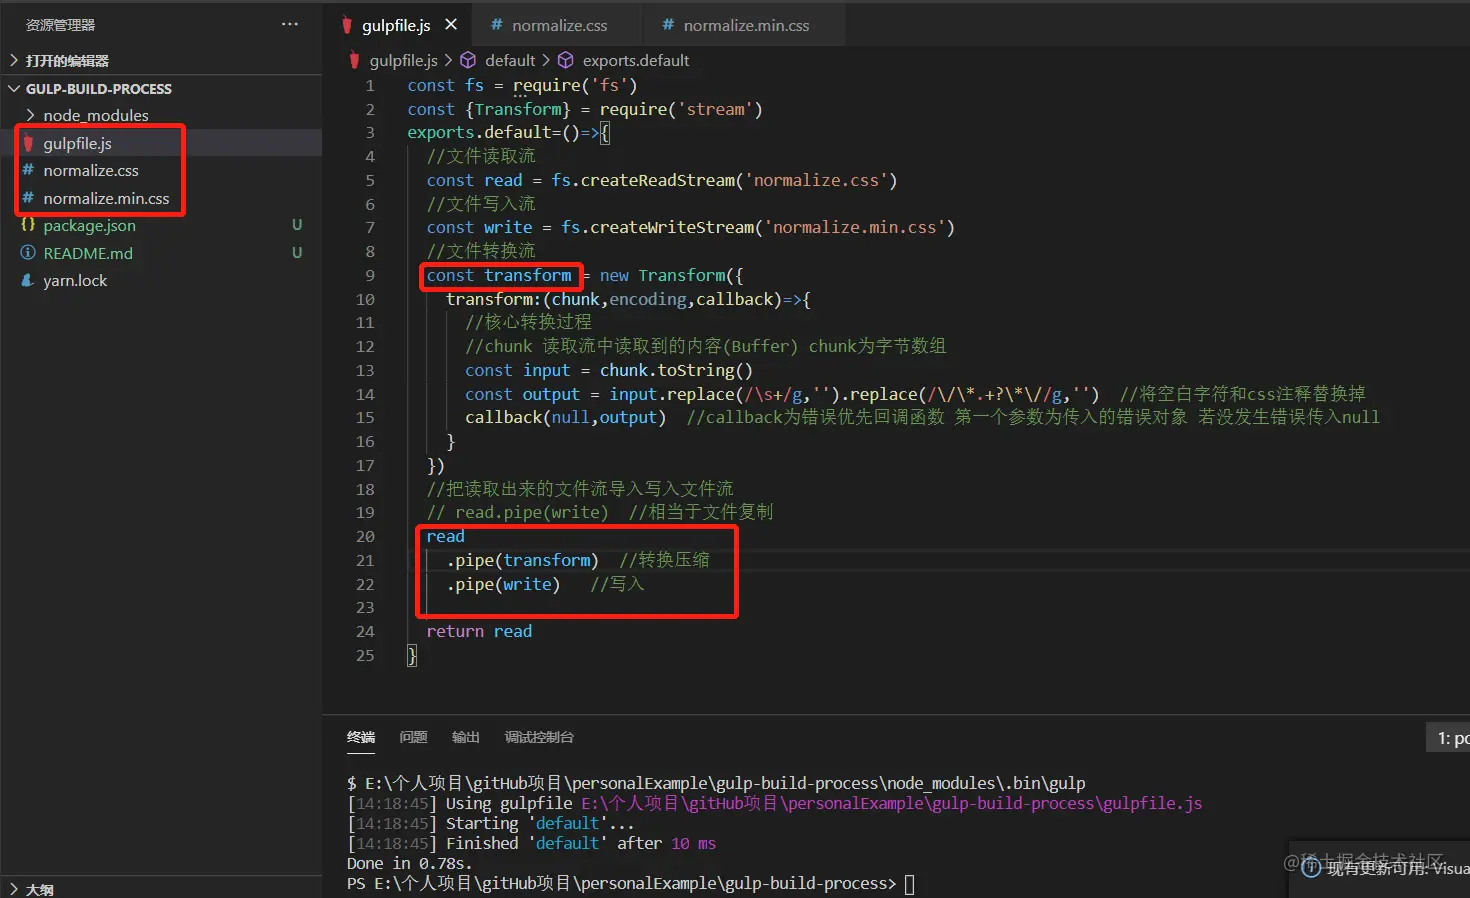This screenshot has height=898, width=1470.
Task: Click 'return read' on line 24
Action: tap(479, 631)
